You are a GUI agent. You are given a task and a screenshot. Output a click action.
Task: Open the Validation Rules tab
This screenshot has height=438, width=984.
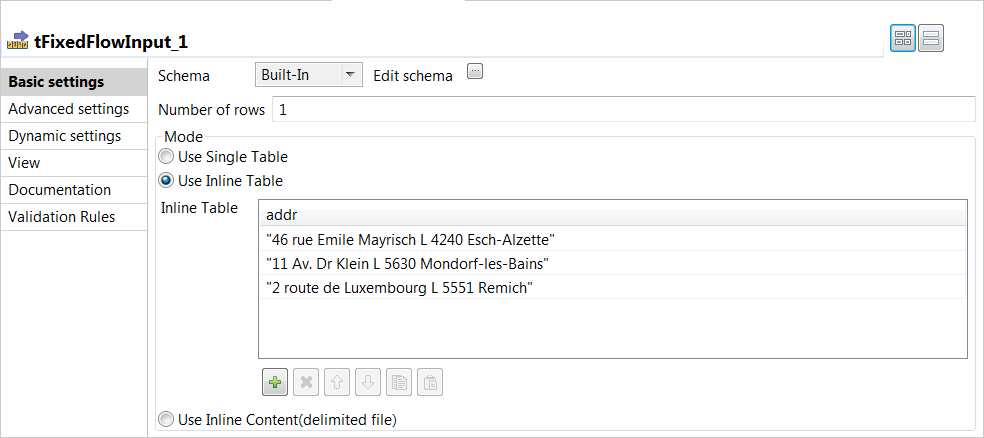[x=62, y=217]
